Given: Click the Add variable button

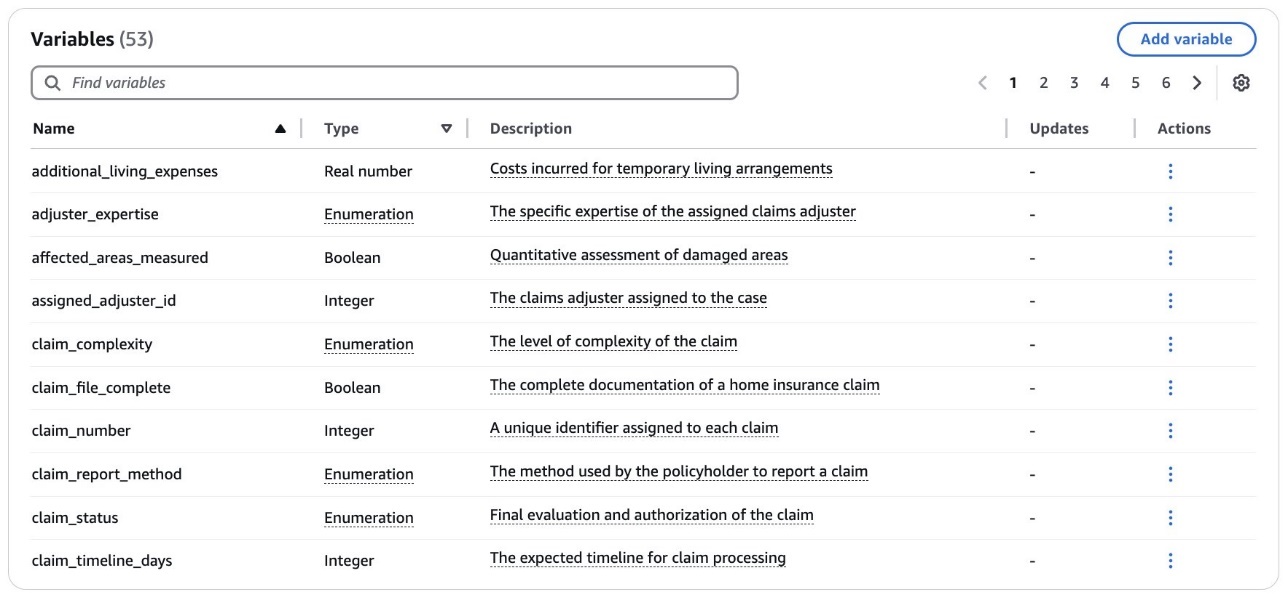Looking at the screenshot, I should 1186,39.
